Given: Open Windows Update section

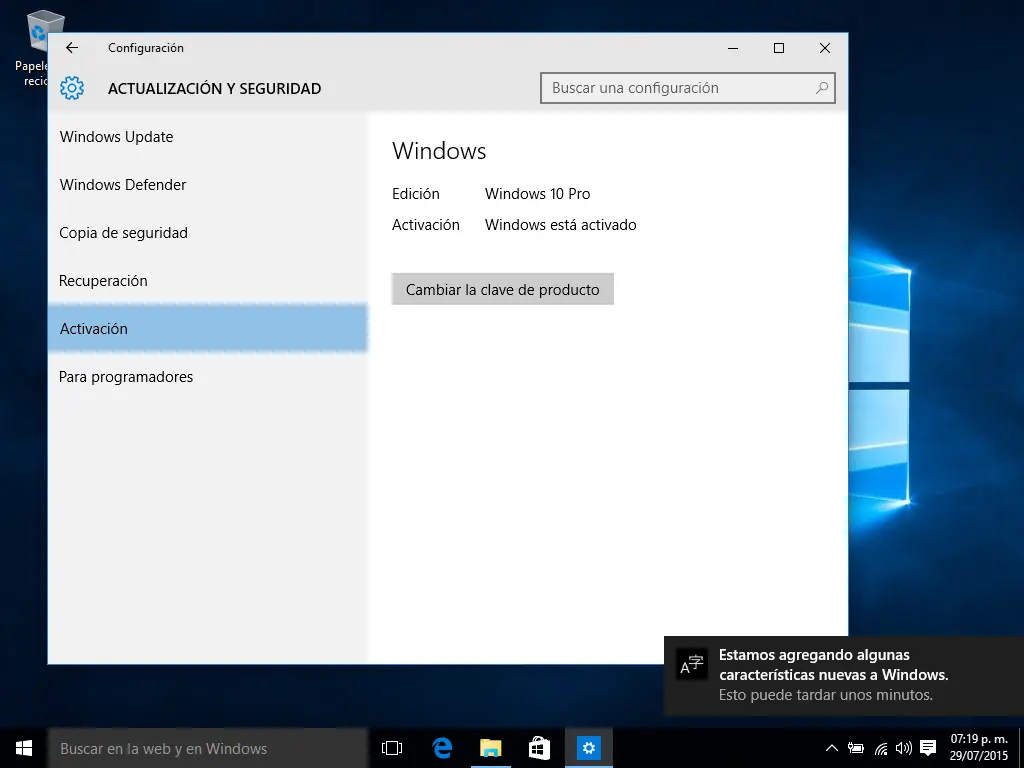Looking at the screenshot, I should pyautogui.click(x=208, y=137).
